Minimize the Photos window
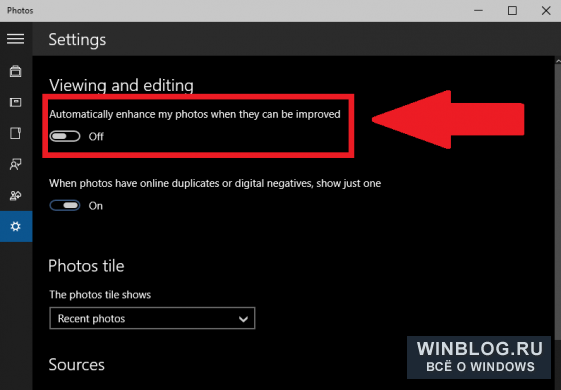The height and width of the screenshot is (390, 561). click(478, 11)
